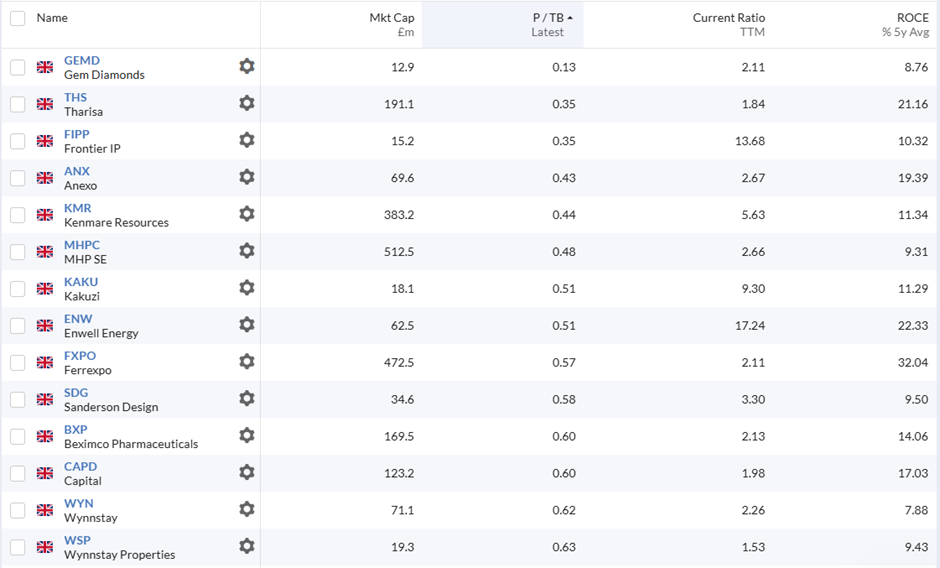The width and height of the screenshot is (940, 568).
Task: Tick the checkbox for Ferrexpo
Action: [18, 362]
